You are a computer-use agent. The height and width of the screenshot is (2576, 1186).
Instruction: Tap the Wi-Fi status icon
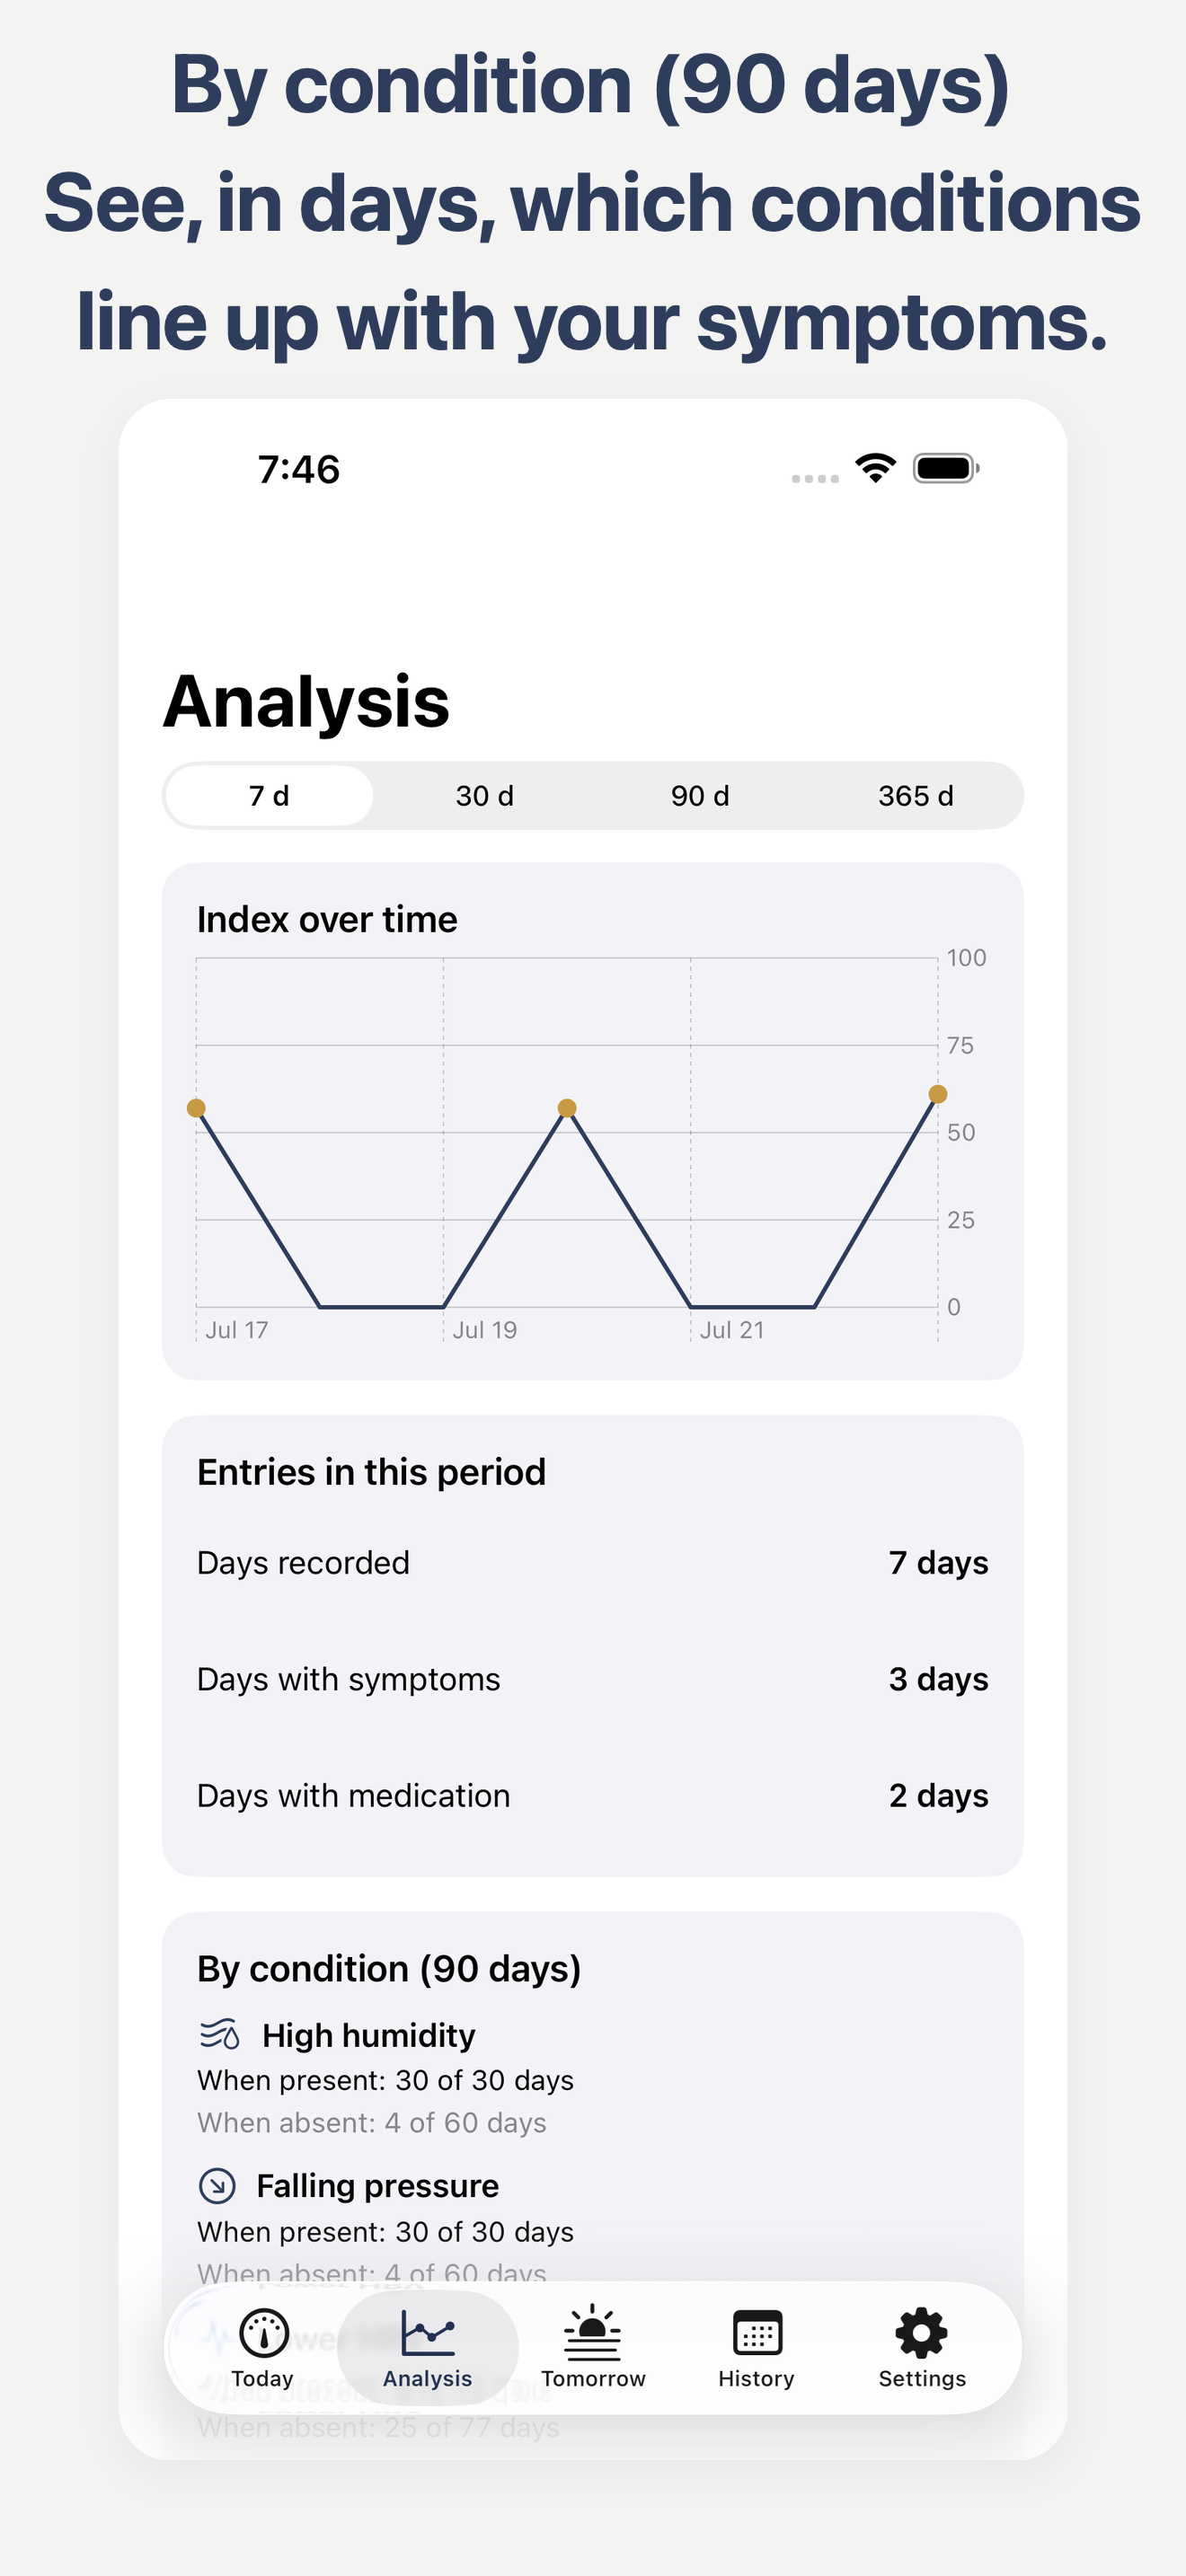(x=875, y=468)
